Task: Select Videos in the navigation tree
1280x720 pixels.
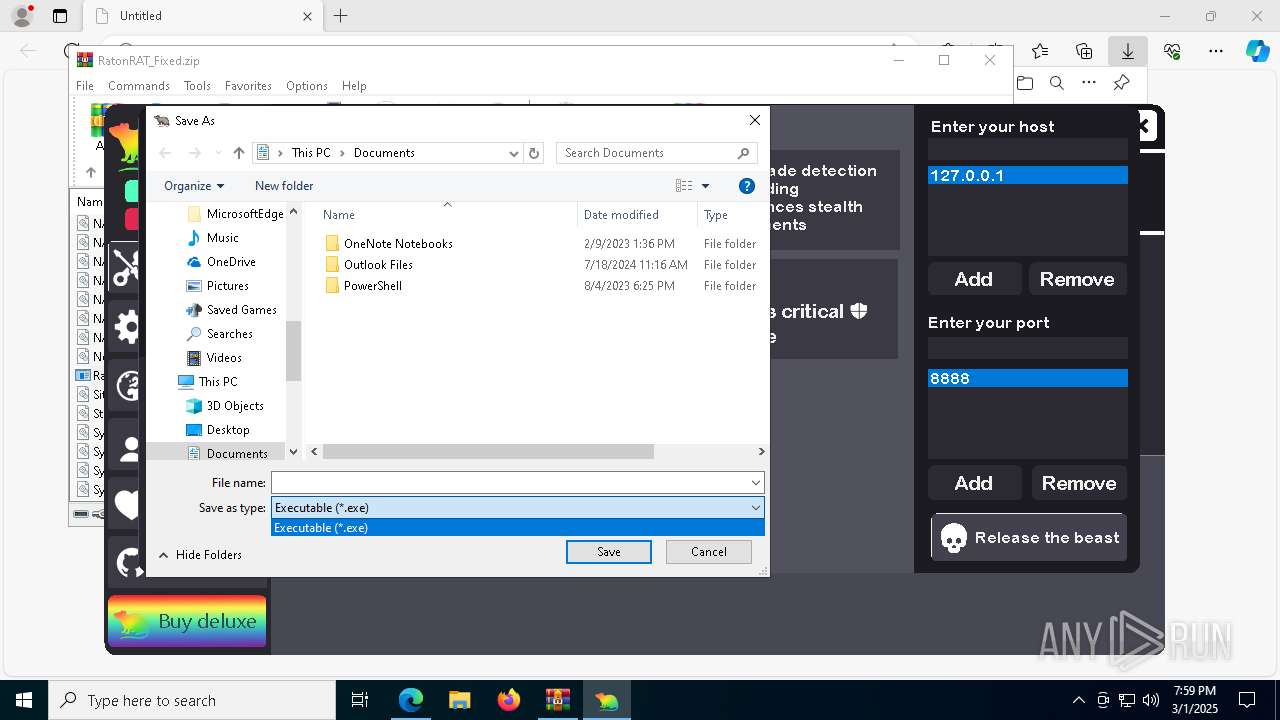Action: click(224, 358)
